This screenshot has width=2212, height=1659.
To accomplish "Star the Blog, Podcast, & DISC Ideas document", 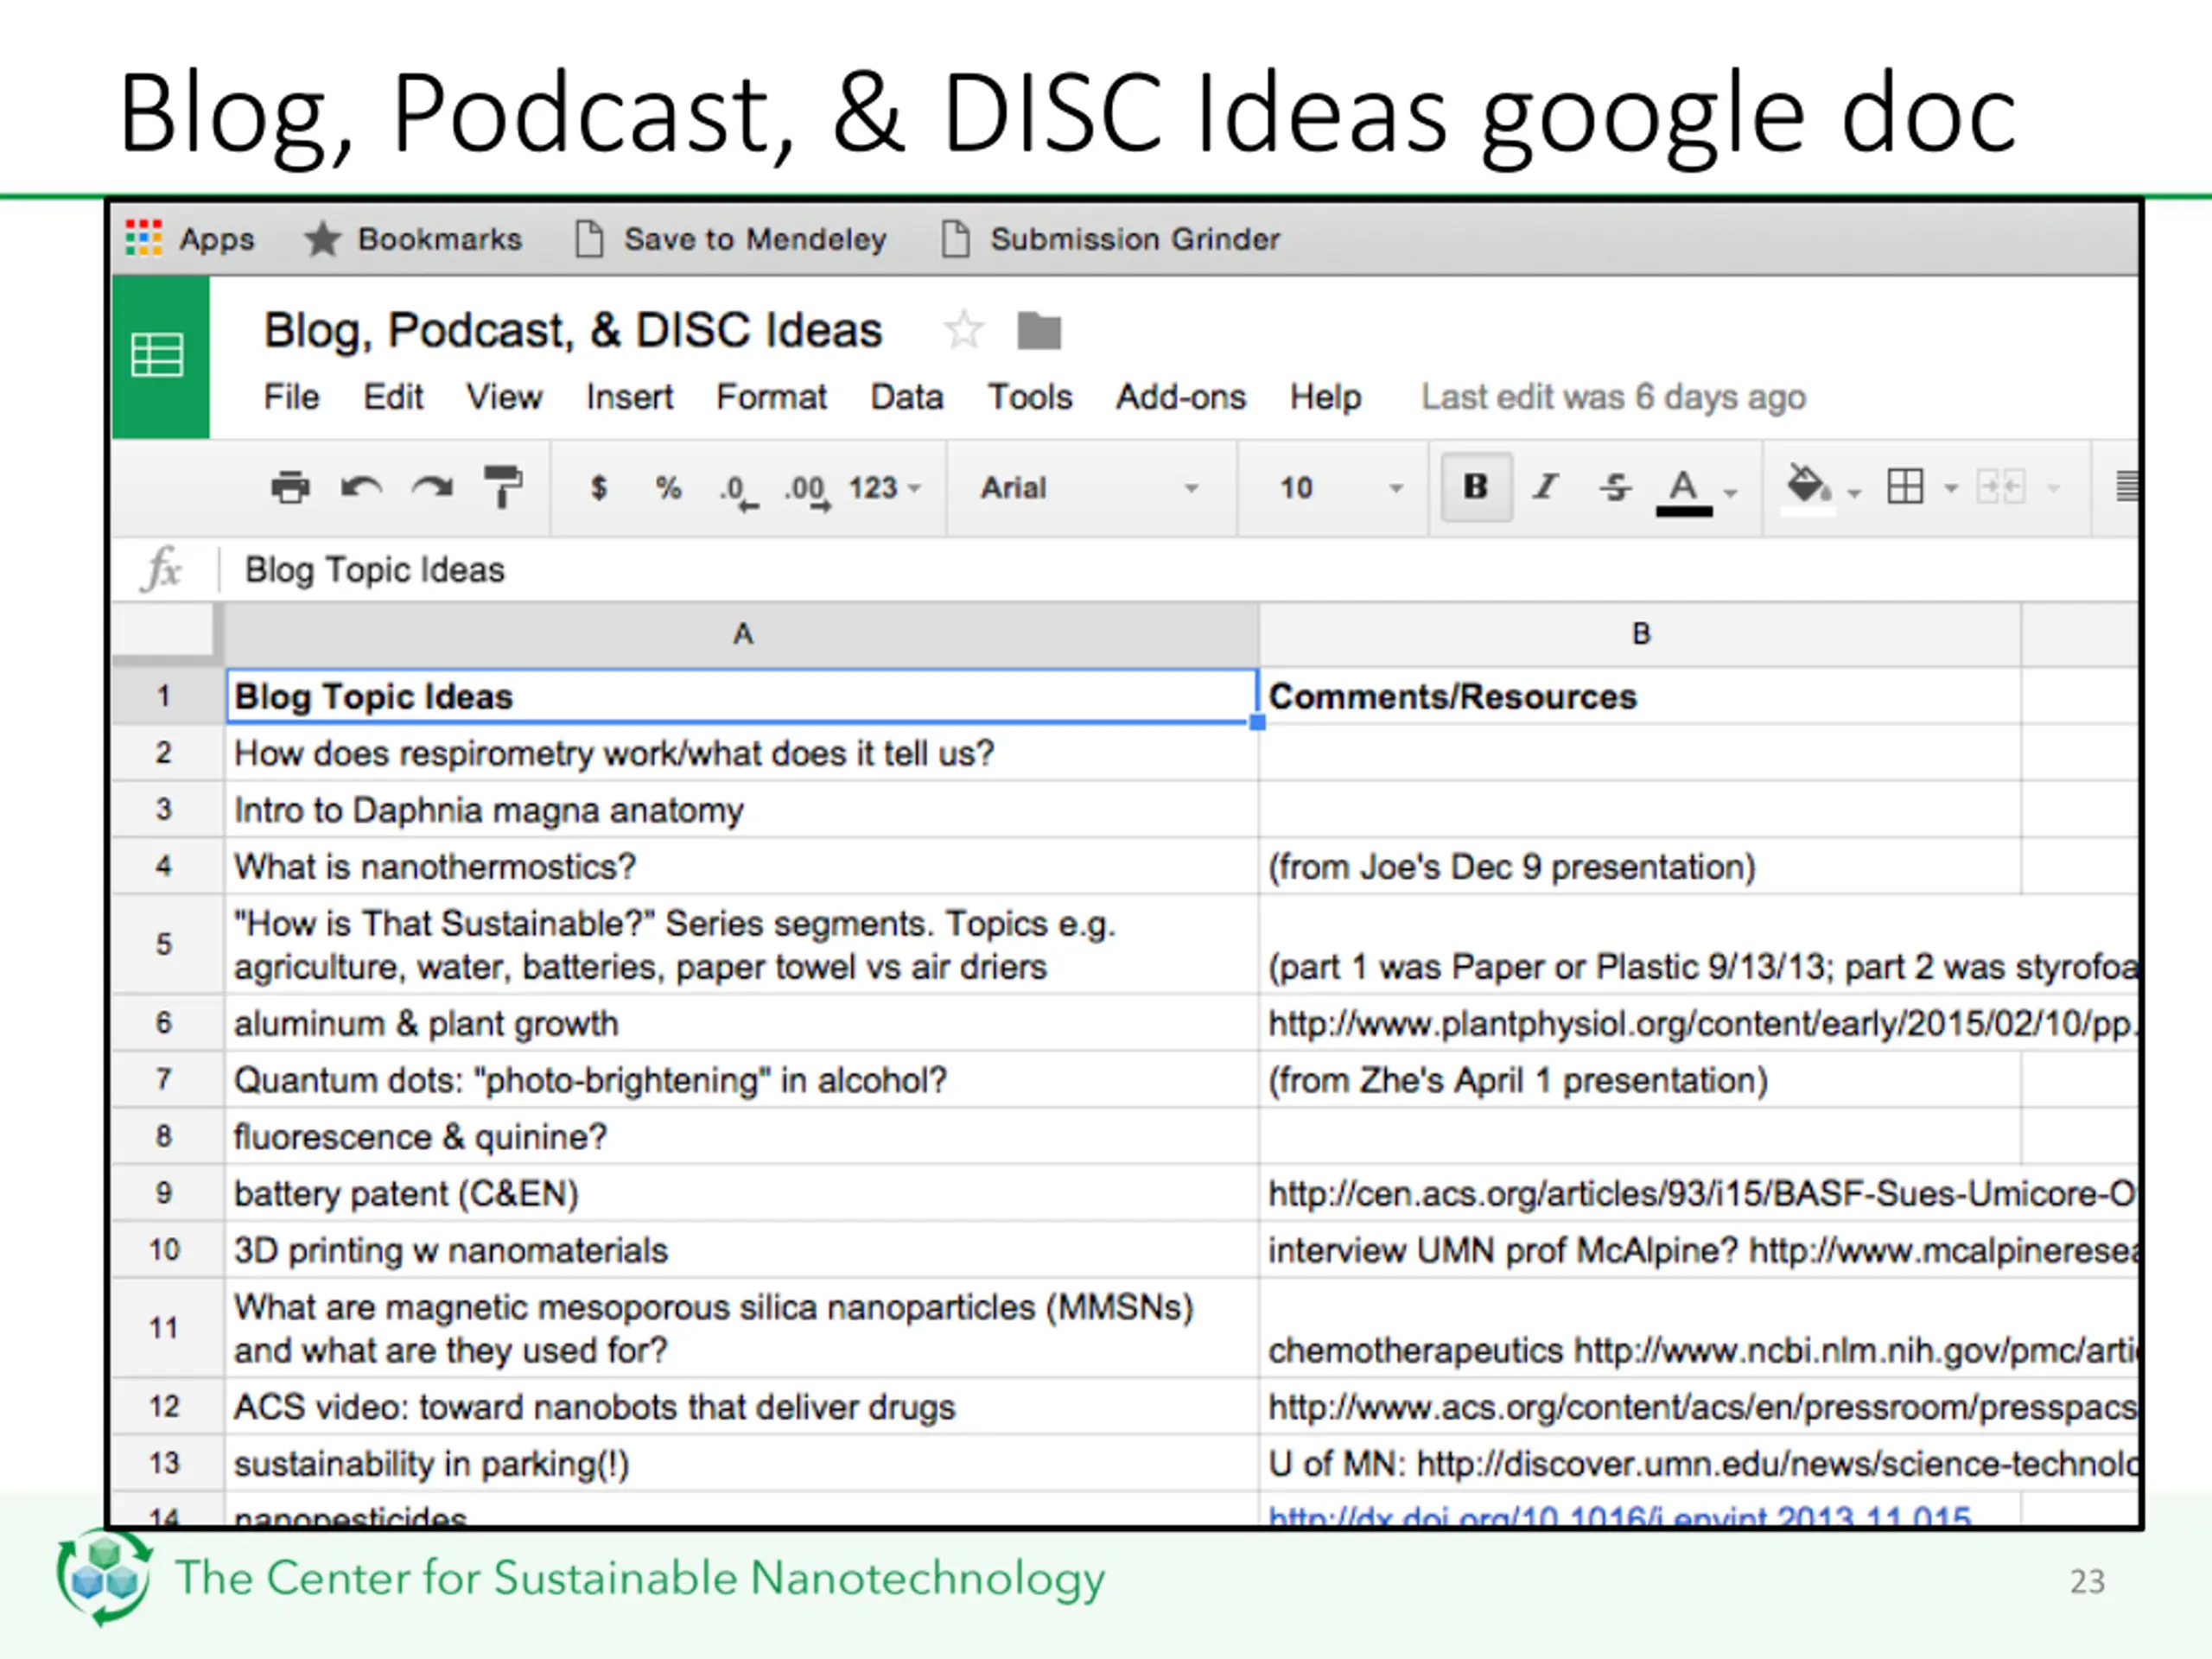I will [x=964, y=330].
